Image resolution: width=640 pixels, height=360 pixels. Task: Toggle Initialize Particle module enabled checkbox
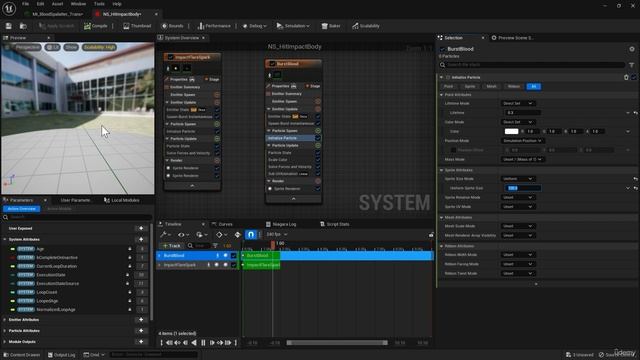pos(633,77)
